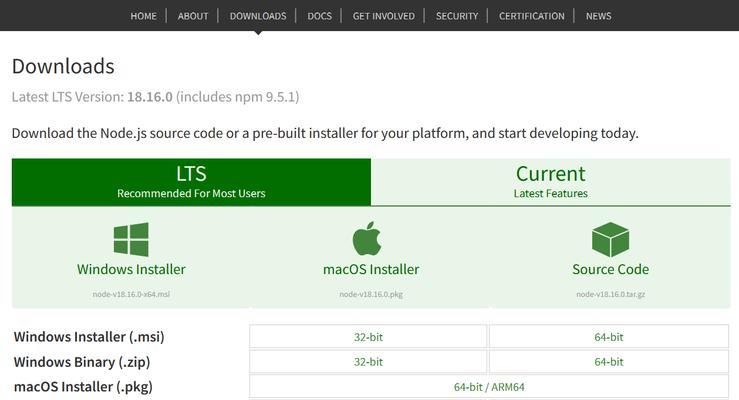Open the HOME nav item
The height and width of the screenshot is (400, 739).
coord(143,16)
